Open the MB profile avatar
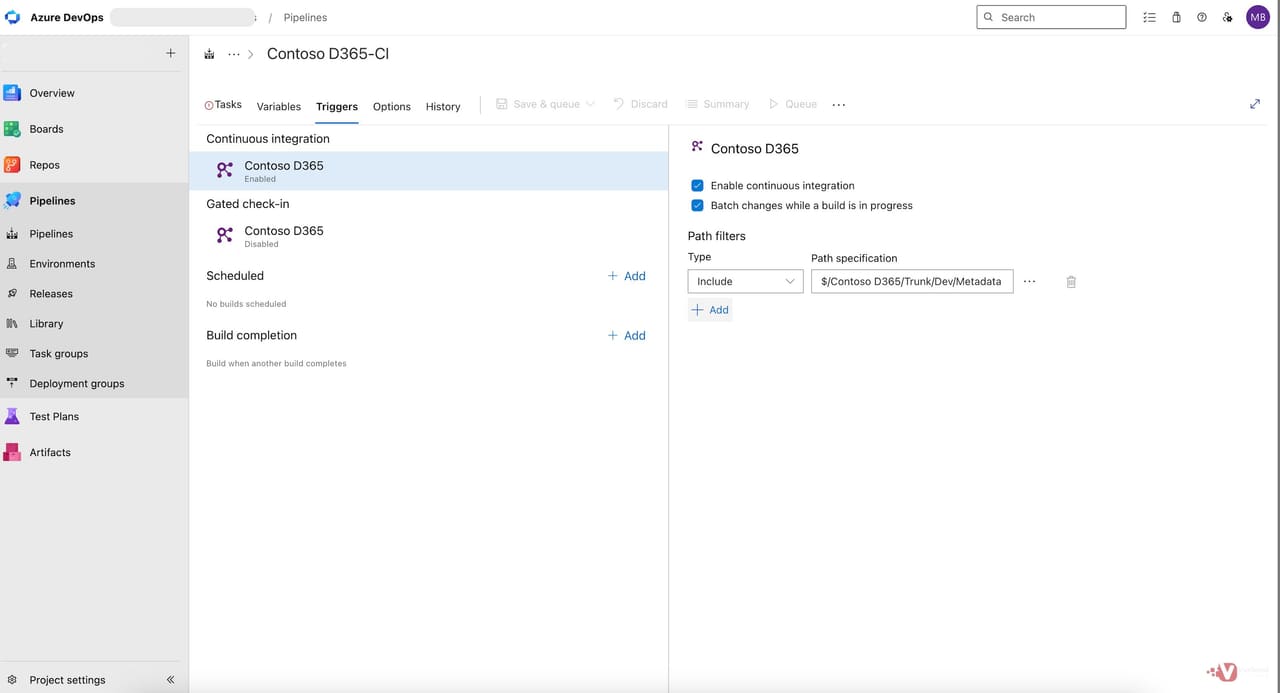 pyautogui.click(x=1258, y=17)
